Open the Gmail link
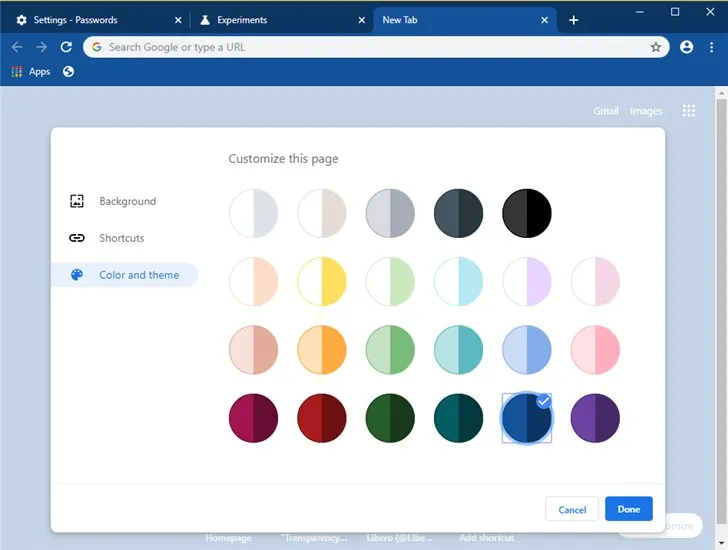This screenshot has width=728, height=550. pos(605,111)
